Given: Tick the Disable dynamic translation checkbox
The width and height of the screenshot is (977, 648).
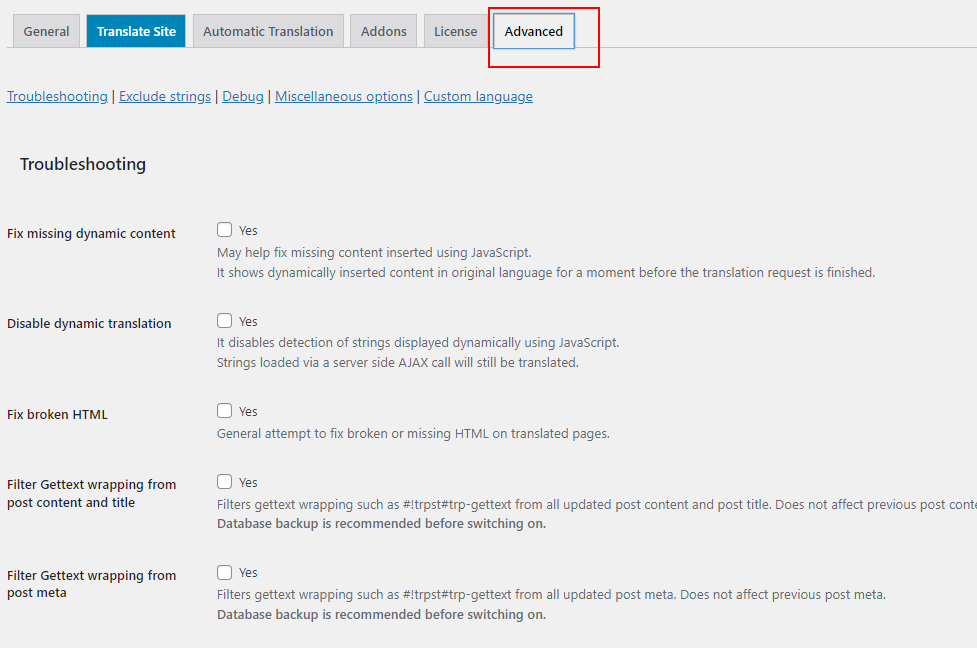Looking at the screenshot, I should [x=225, y=321].
